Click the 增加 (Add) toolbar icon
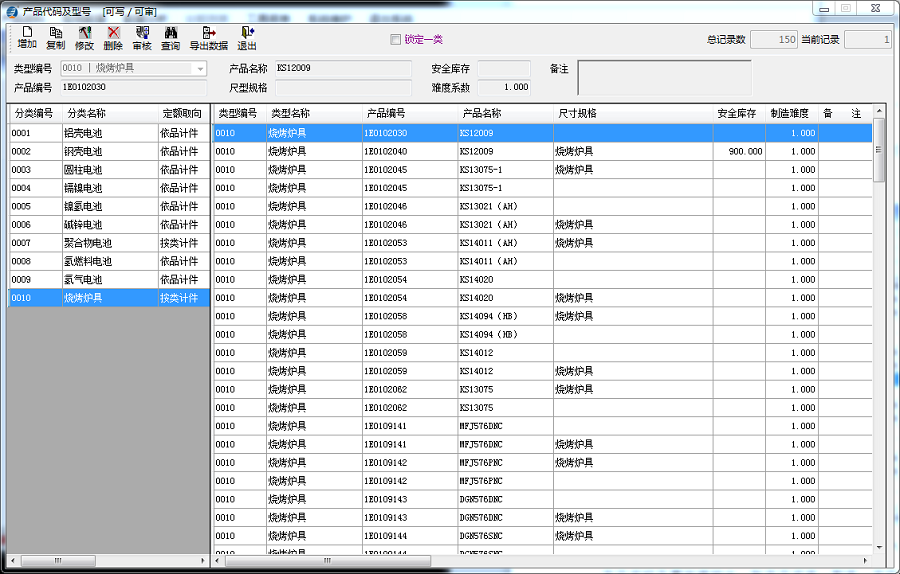The height and width of the screenshot is (574, 900). click(x=27, y=38)
